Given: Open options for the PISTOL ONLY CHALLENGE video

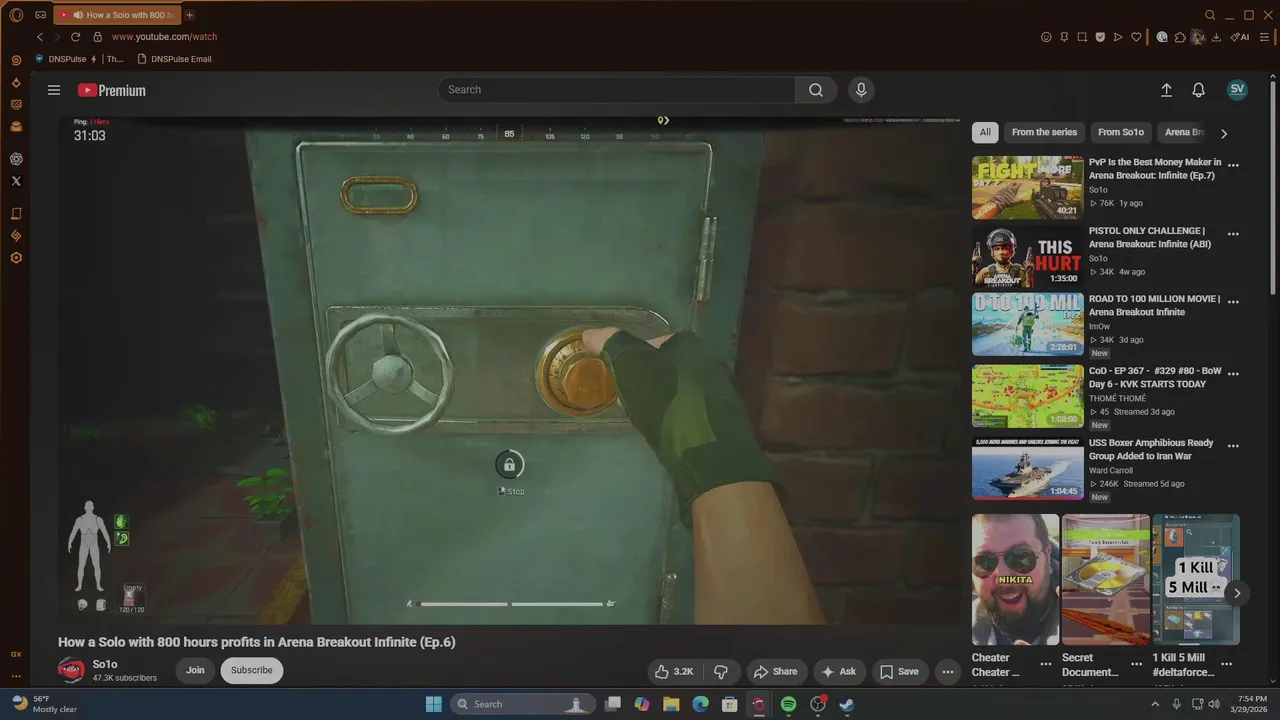Looking at the screenshot, I should click(x=1233, y=234).
